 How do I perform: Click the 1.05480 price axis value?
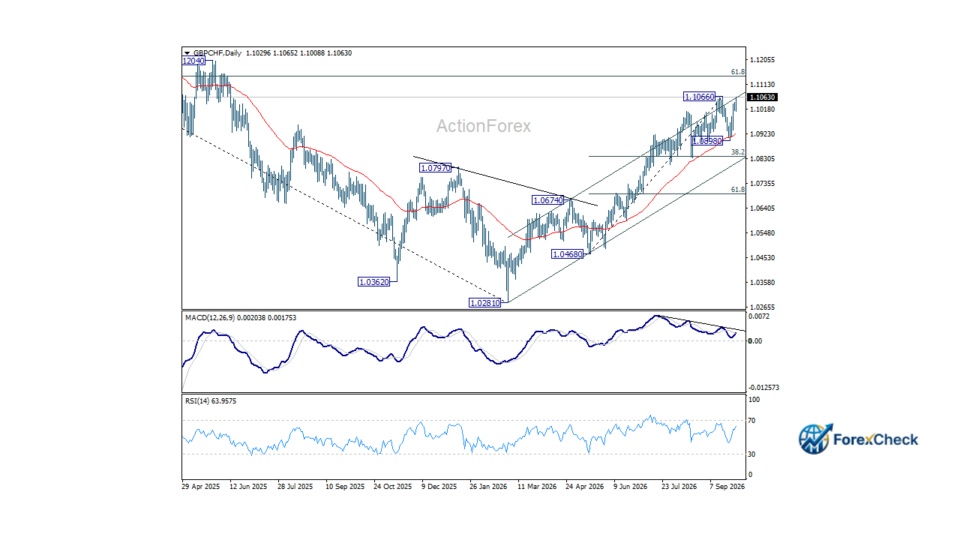pos(763,233)
